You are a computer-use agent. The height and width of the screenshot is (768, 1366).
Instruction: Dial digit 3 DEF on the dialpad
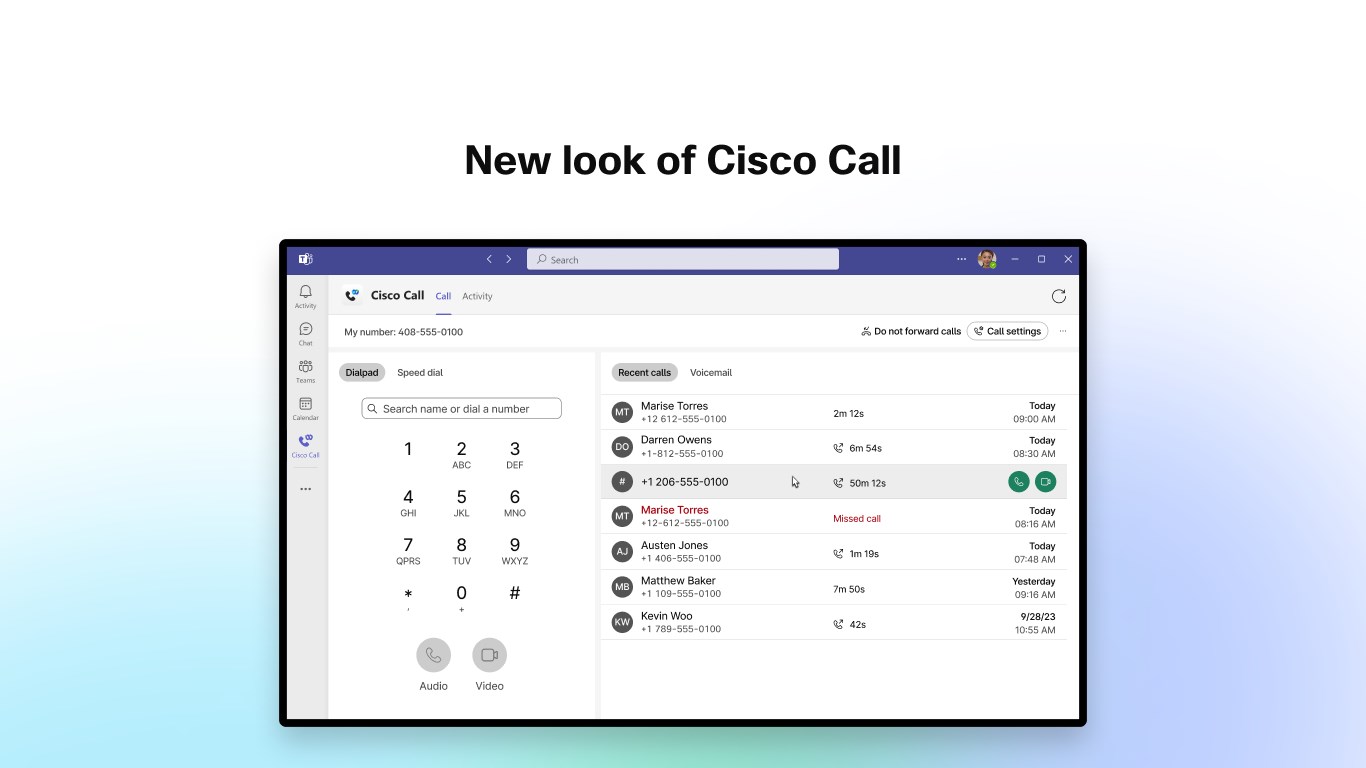(514, 454)
